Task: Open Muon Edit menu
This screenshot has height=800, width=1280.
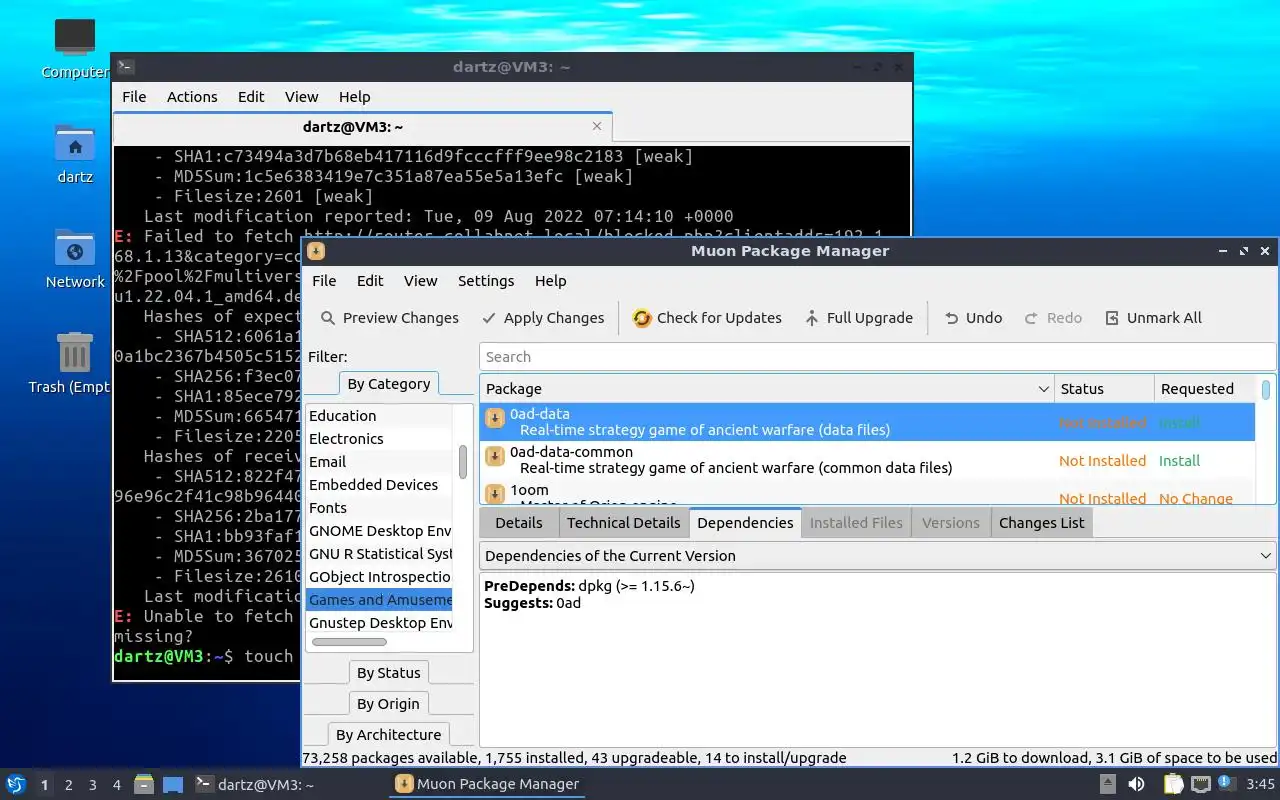Action: coord(370,281)
